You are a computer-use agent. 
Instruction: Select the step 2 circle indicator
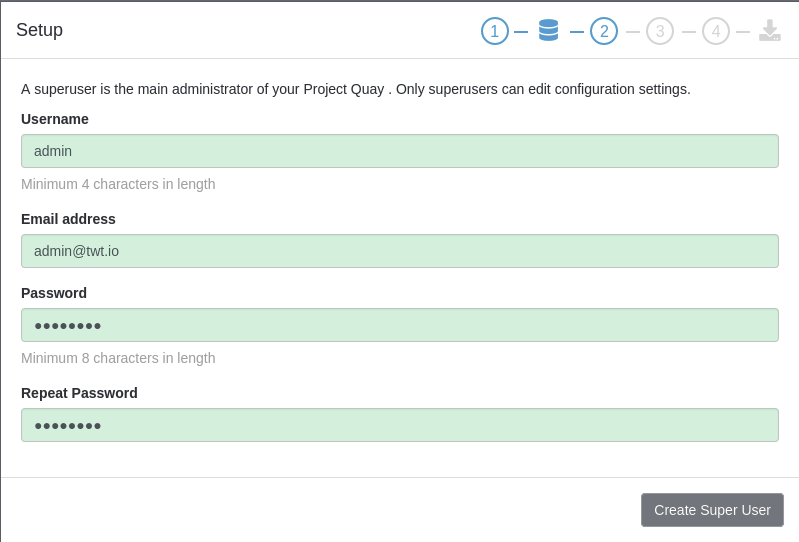click(604, 31)
